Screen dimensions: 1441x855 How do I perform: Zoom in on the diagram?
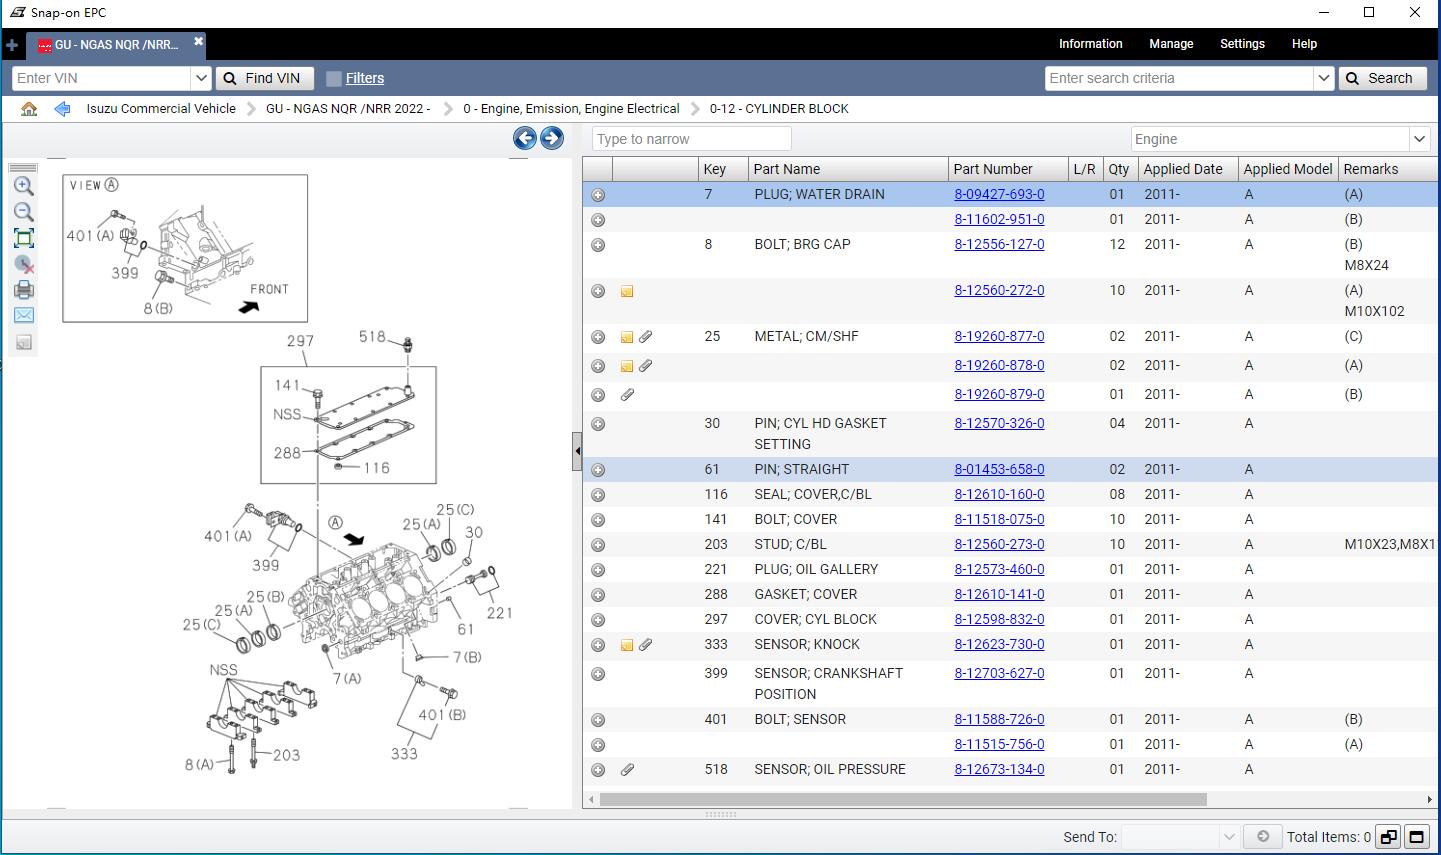(x=24, y=186)
